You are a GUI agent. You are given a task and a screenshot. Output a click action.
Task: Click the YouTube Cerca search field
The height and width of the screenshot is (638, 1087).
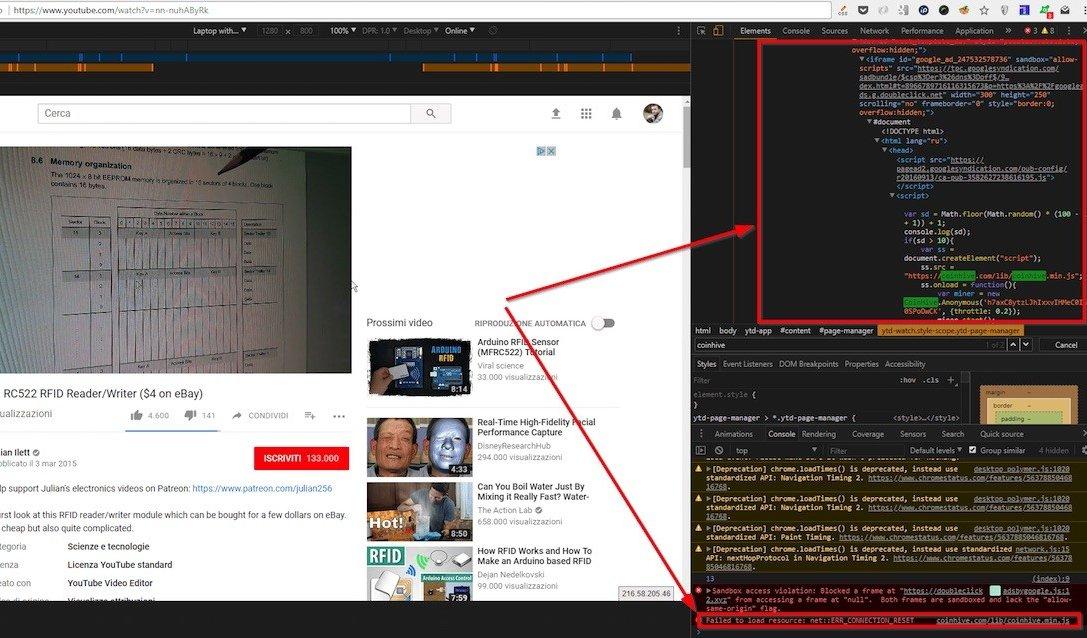coord(224,113)
